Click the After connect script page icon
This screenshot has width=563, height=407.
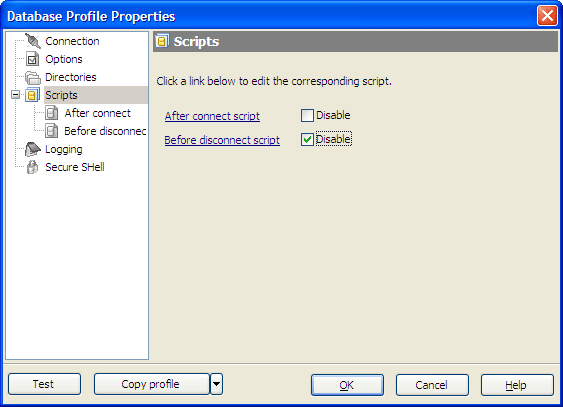point(52,113)
